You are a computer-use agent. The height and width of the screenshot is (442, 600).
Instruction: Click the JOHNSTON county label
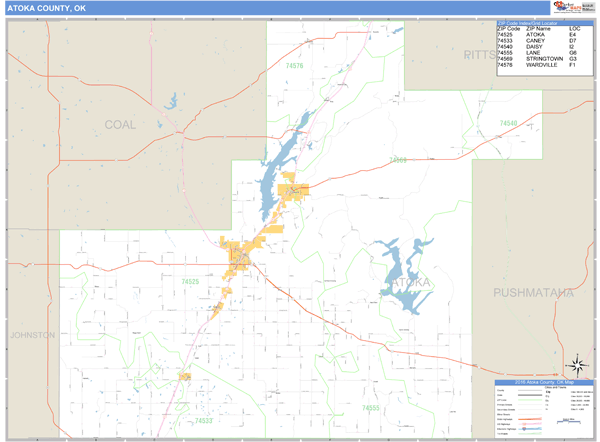tap(32, 335)
